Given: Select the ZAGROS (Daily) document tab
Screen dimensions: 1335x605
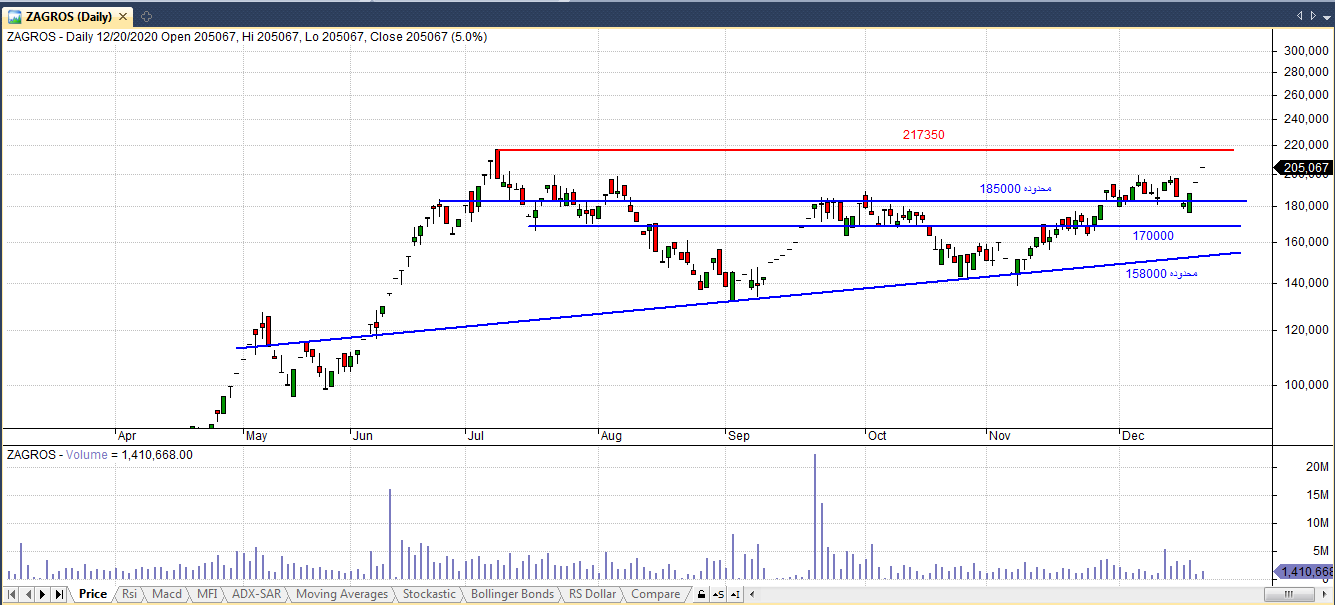Looking at the screenshot, I should pyautogui.click(x=68, y=16).
